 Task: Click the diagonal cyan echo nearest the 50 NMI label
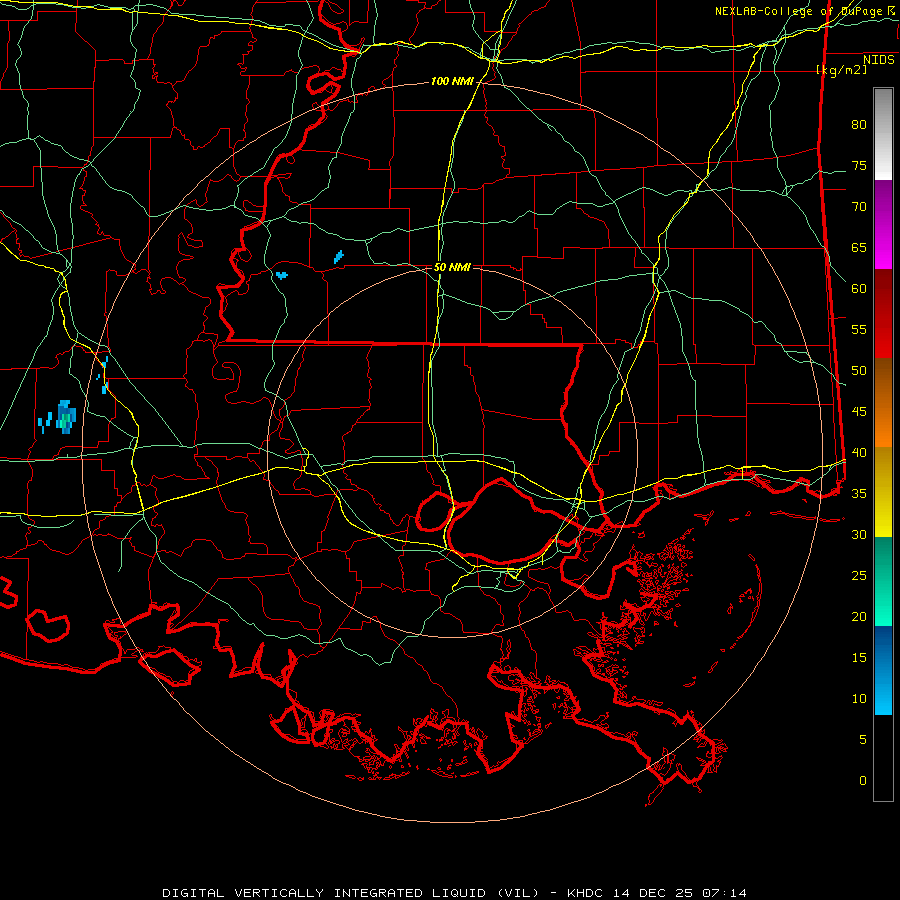point(339,257)
